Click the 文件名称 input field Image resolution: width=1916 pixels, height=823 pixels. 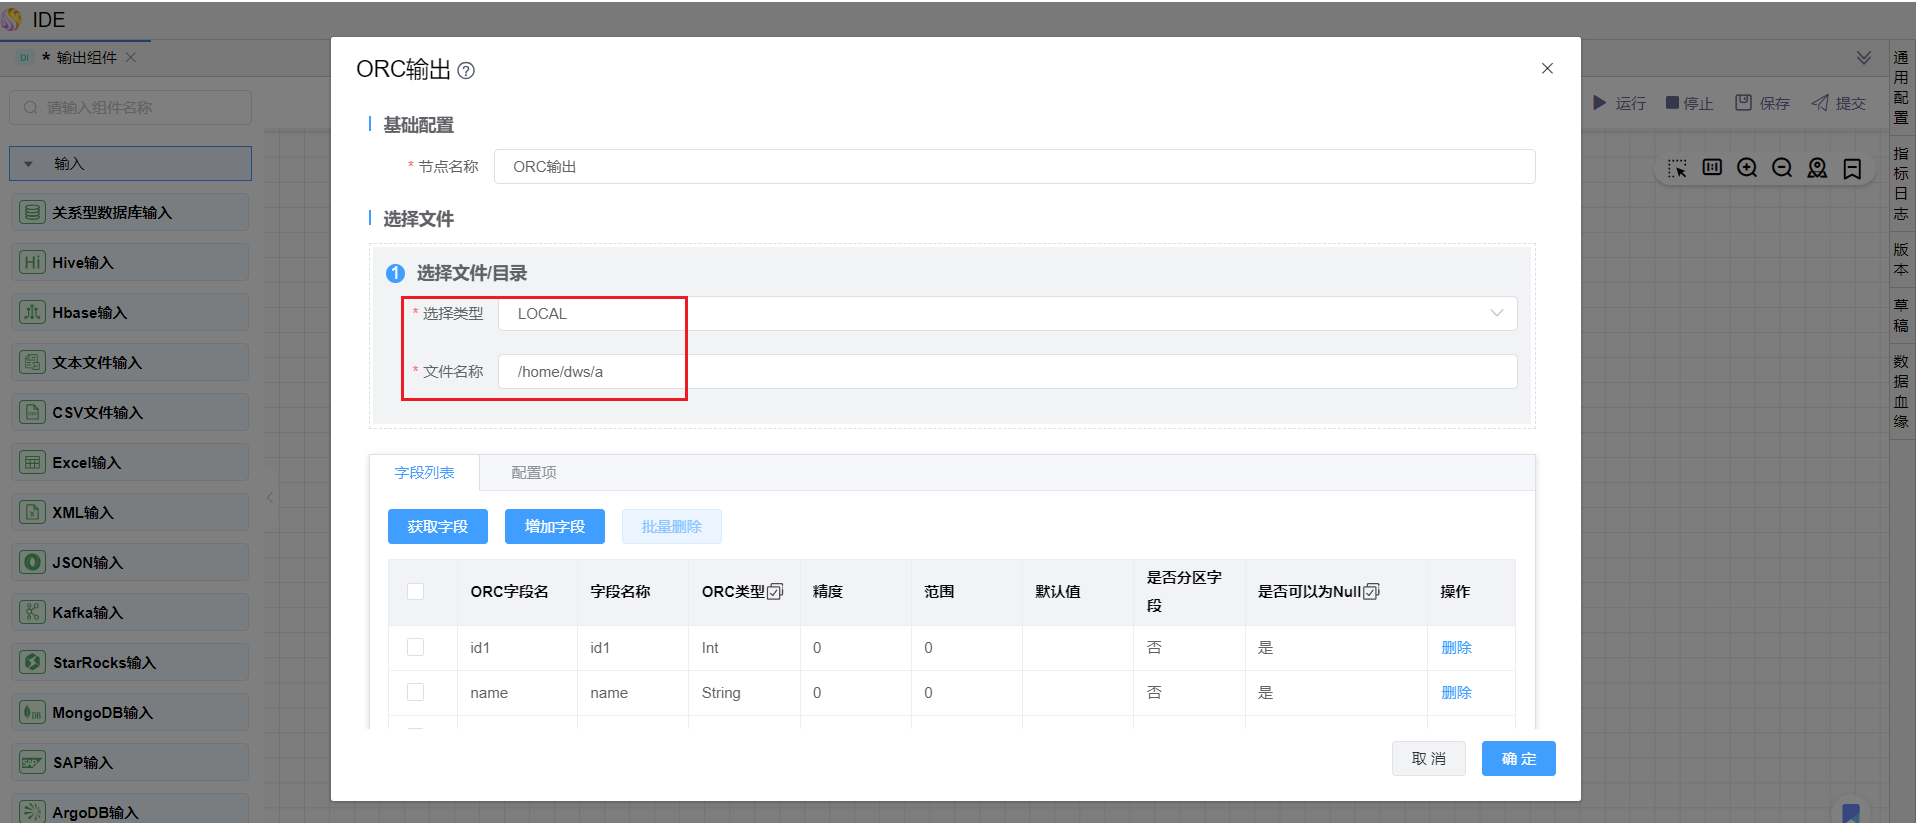coord(1006,372)
